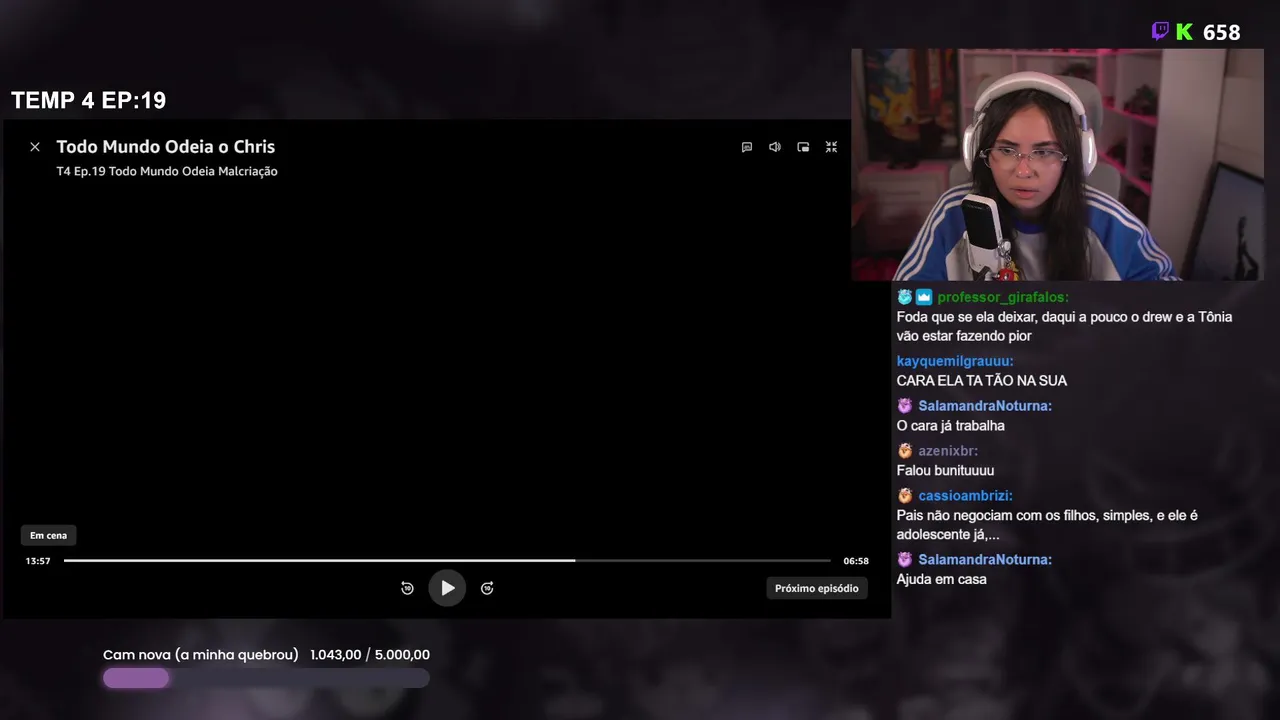This screenshot has width=1280, height=720.
Task: Click badge beside SalamandraNoturna's "Ajuda em casa"
Action: click(905, 560)
